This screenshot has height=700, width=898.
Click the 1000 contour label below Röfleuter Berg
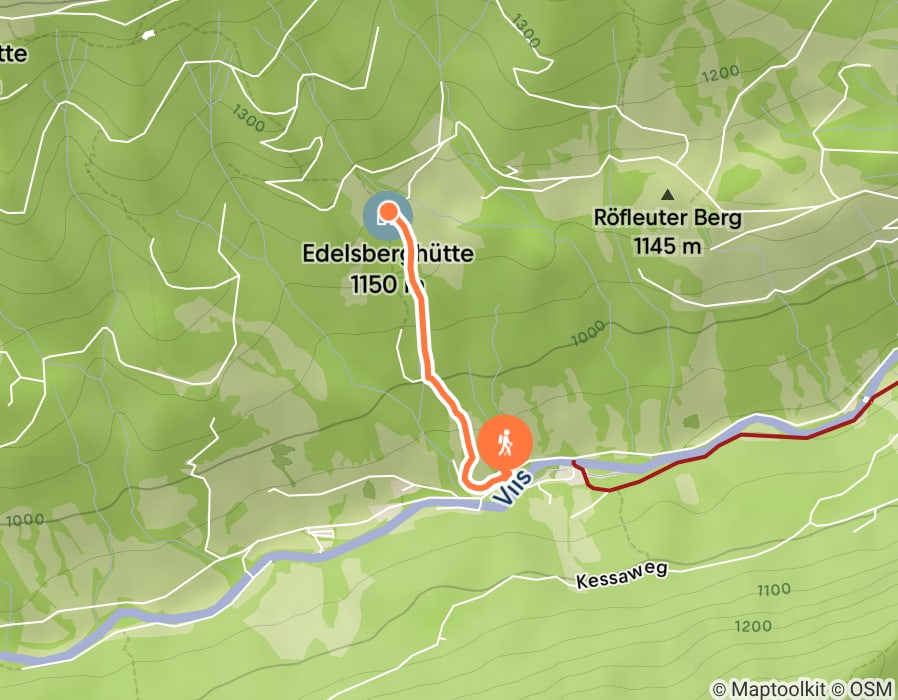(589, 333)
